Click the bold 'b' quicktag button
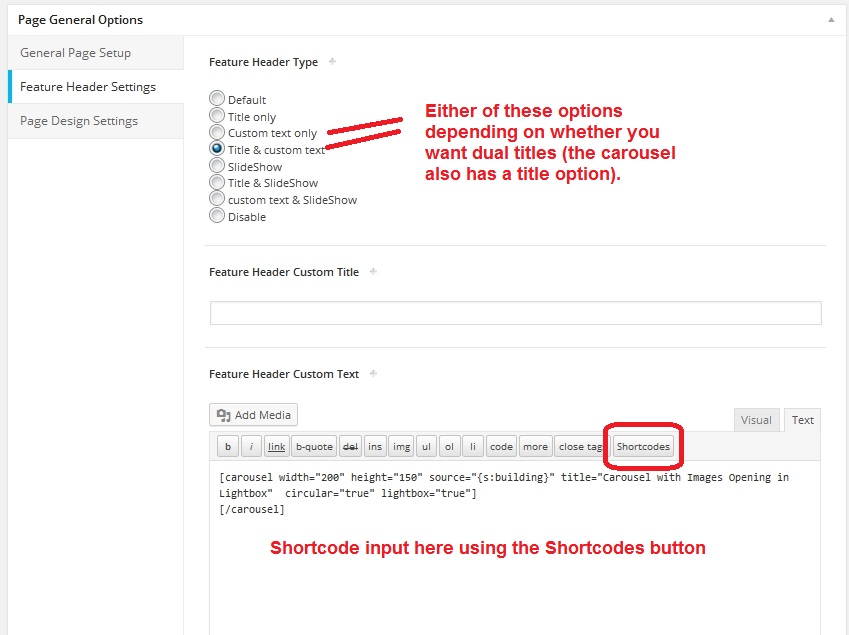 [229, 447]
